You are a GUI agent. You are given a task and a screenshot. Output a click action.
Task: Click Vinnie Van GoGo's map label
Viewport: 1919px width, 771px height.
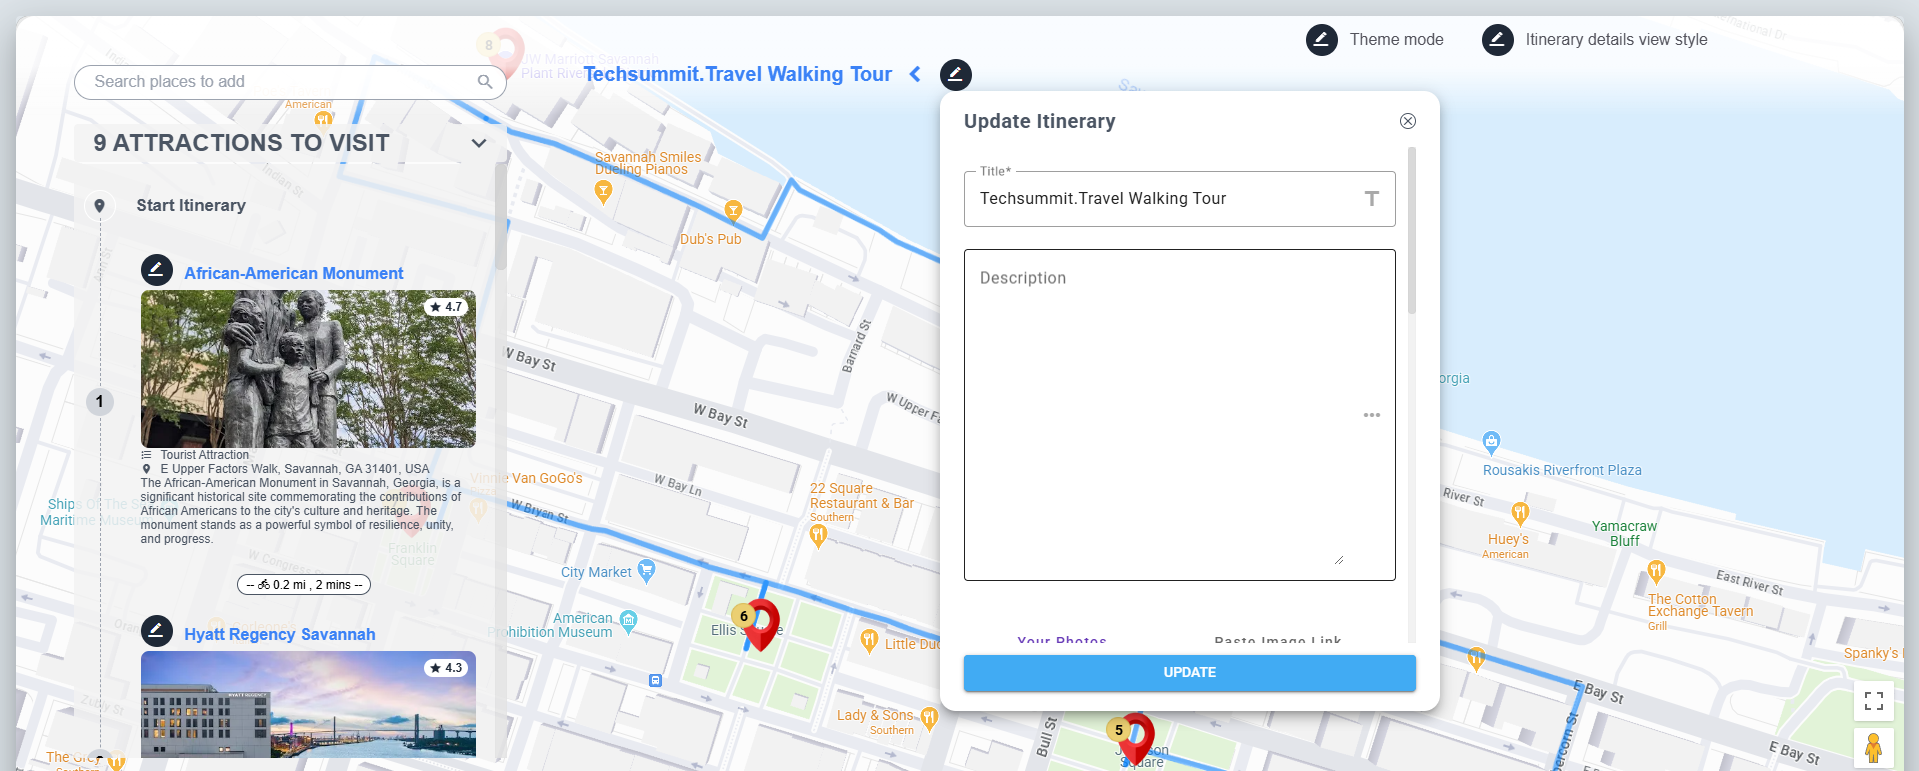(527, 478)
